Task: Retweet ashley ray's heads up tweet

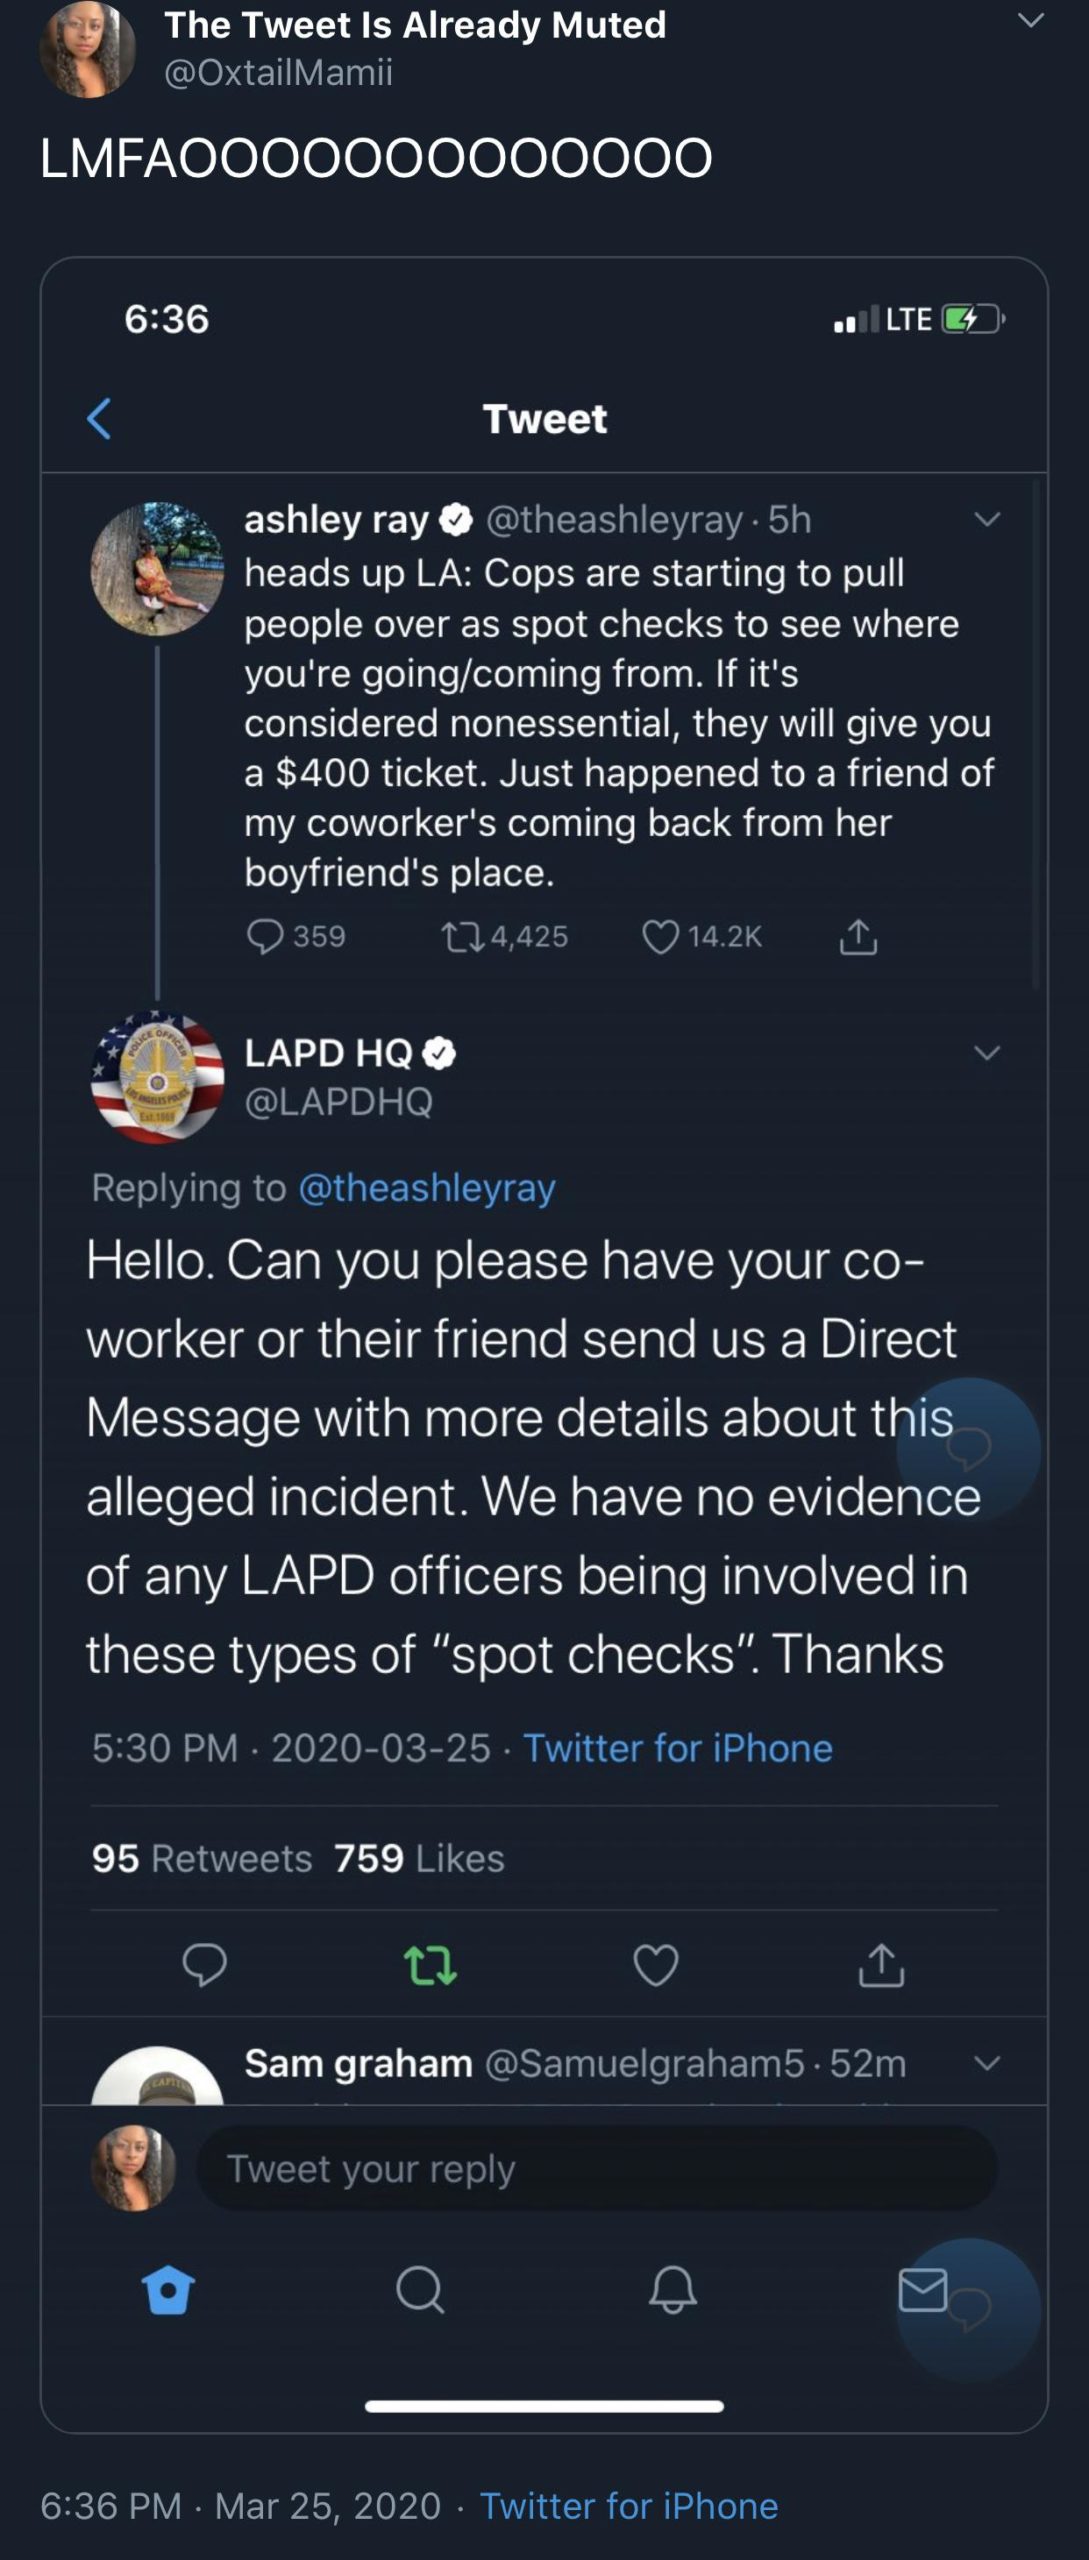Action: click(463, 936)
